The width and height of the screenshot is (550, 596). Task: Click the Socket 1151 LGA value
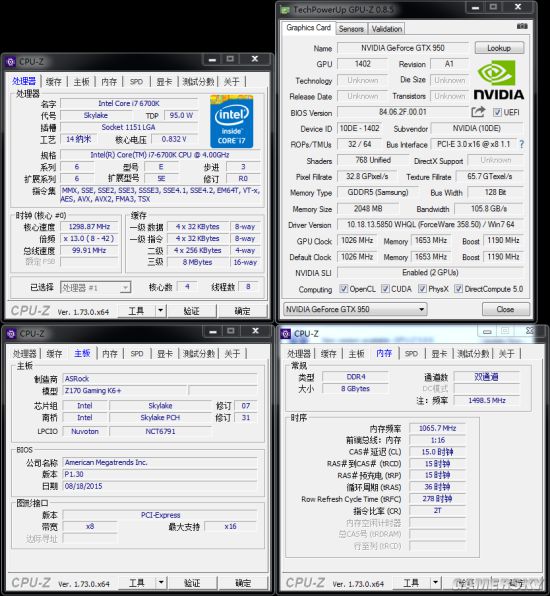[x=129, y=127]
